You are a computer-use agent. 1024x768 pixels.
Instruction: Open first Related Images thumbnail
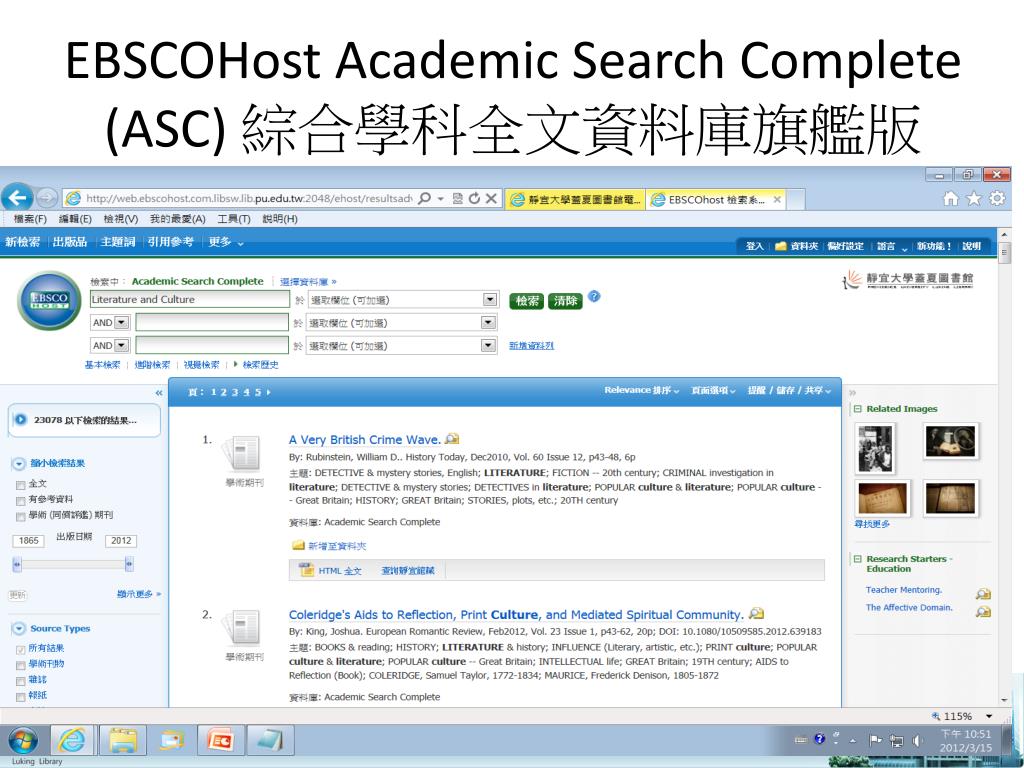coord(875,448)
